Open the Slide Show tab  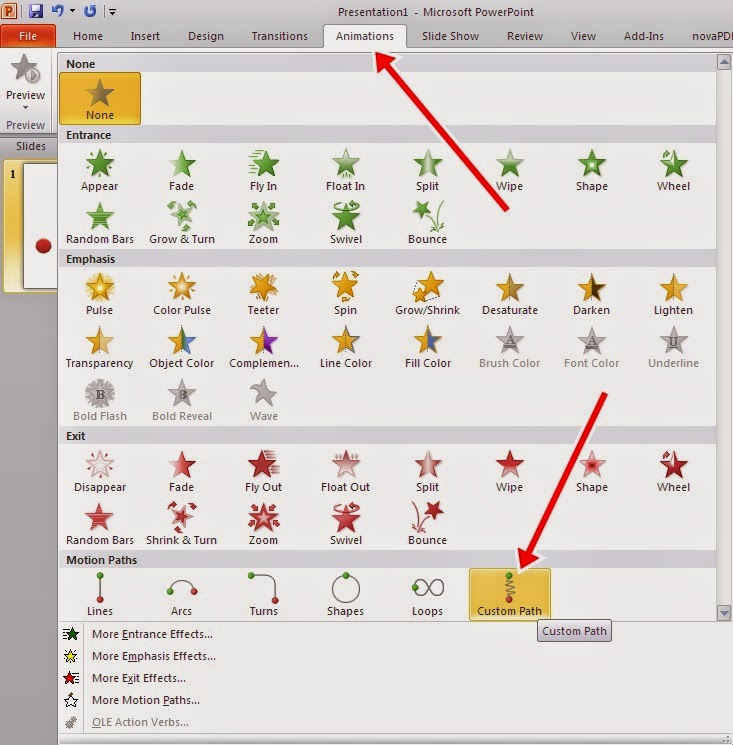[450, 36]
